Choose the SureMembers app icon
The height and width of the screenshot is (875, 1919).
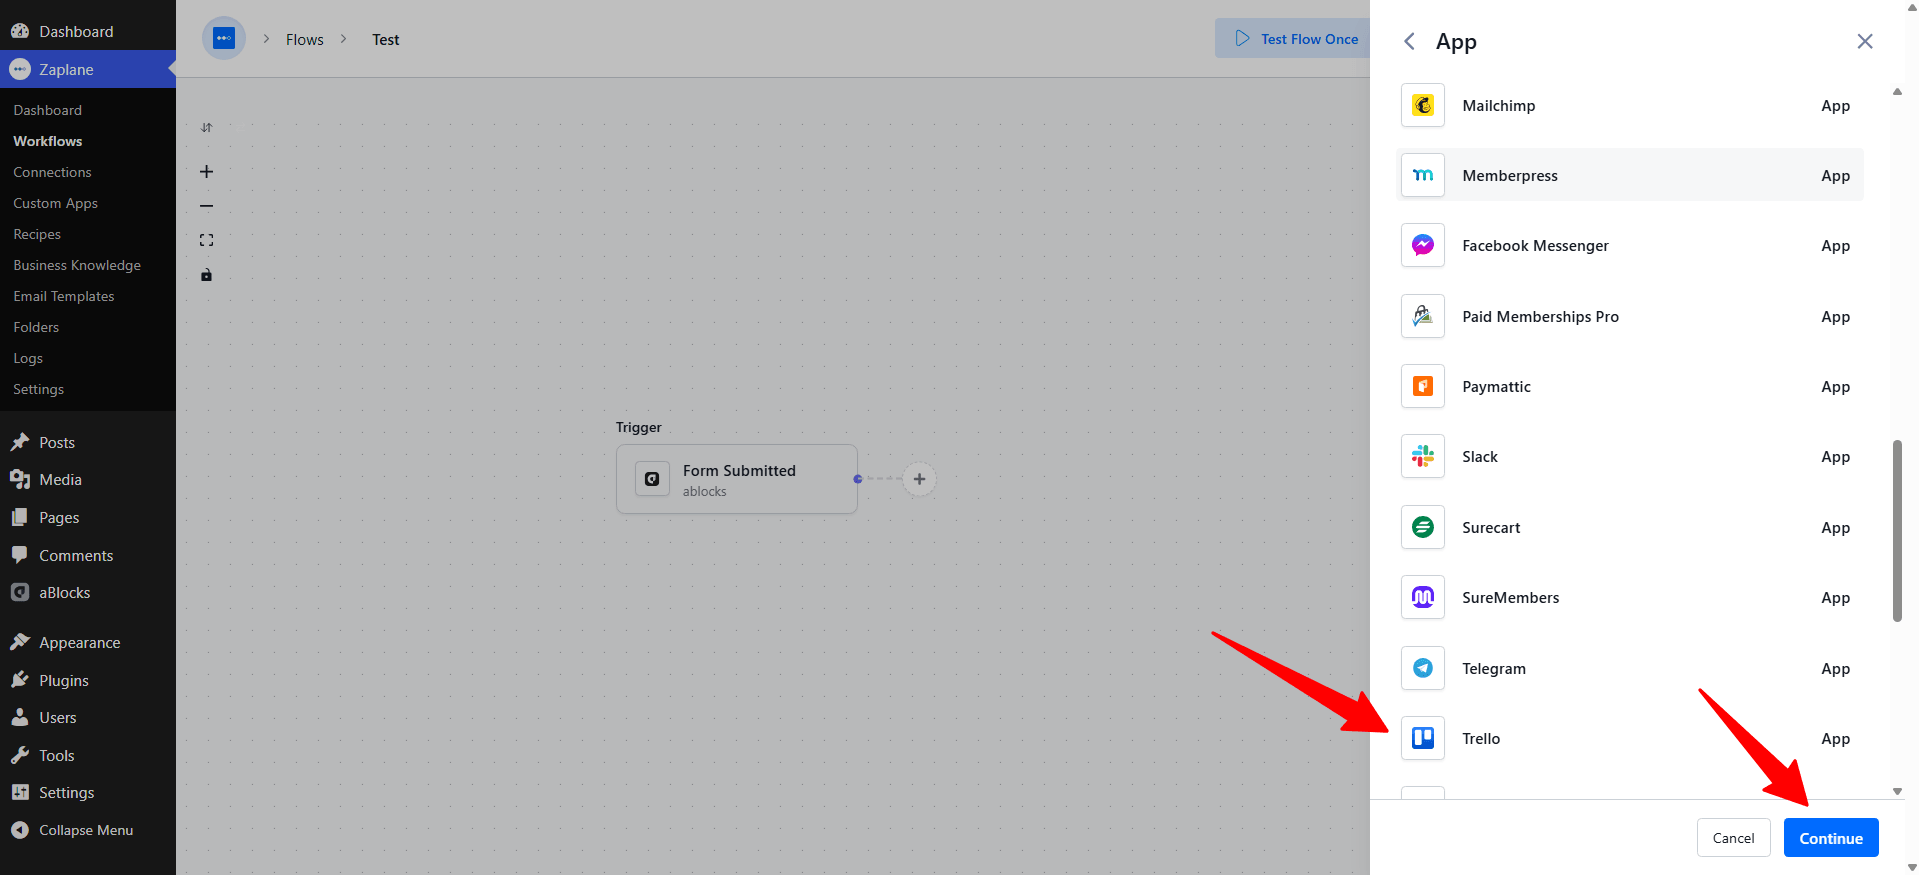[1422, 597]
